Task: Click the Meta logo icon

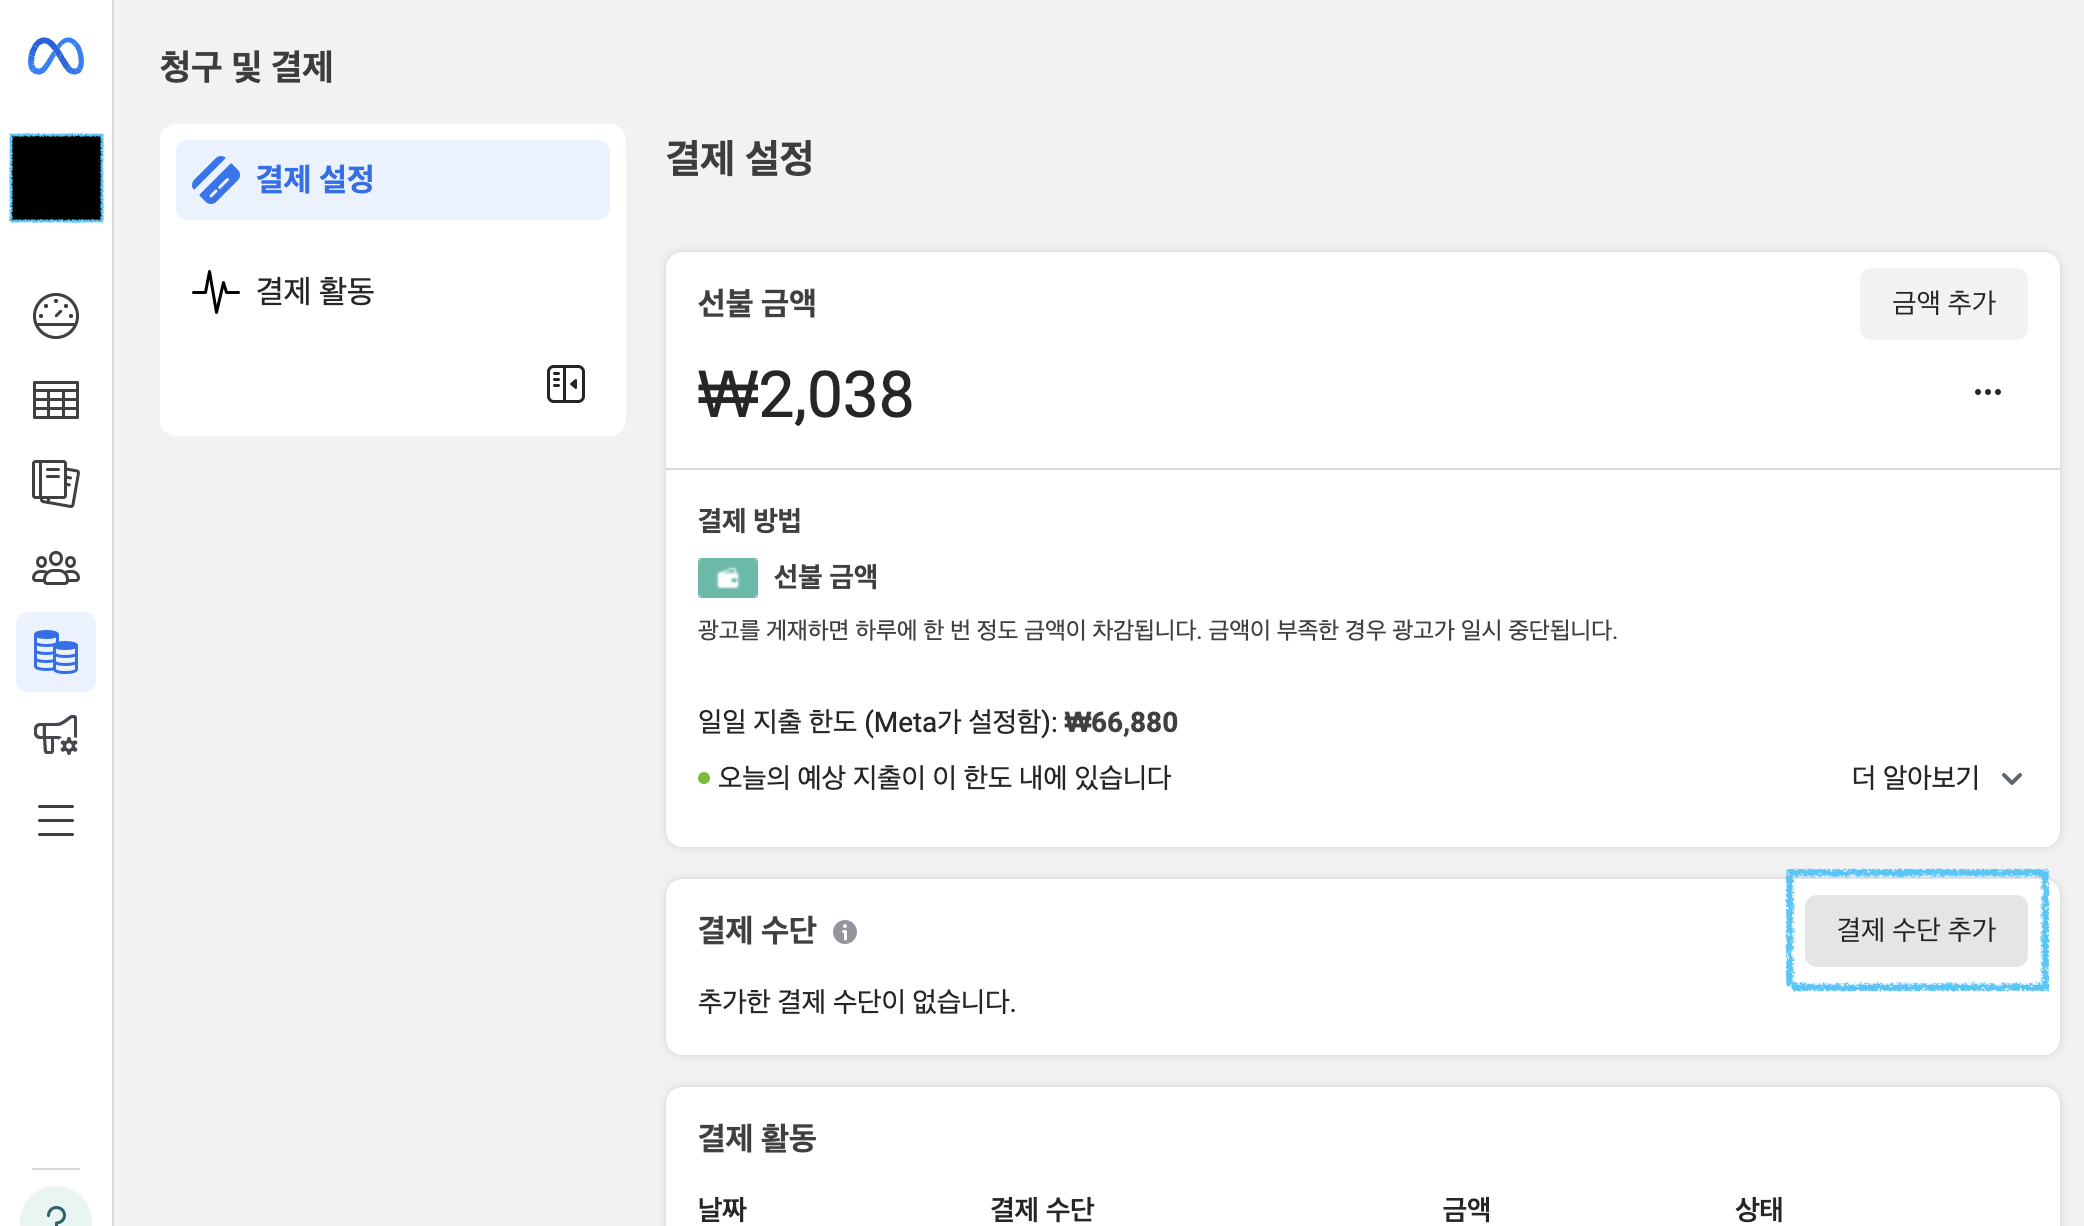Action: [x=56, y=56]
